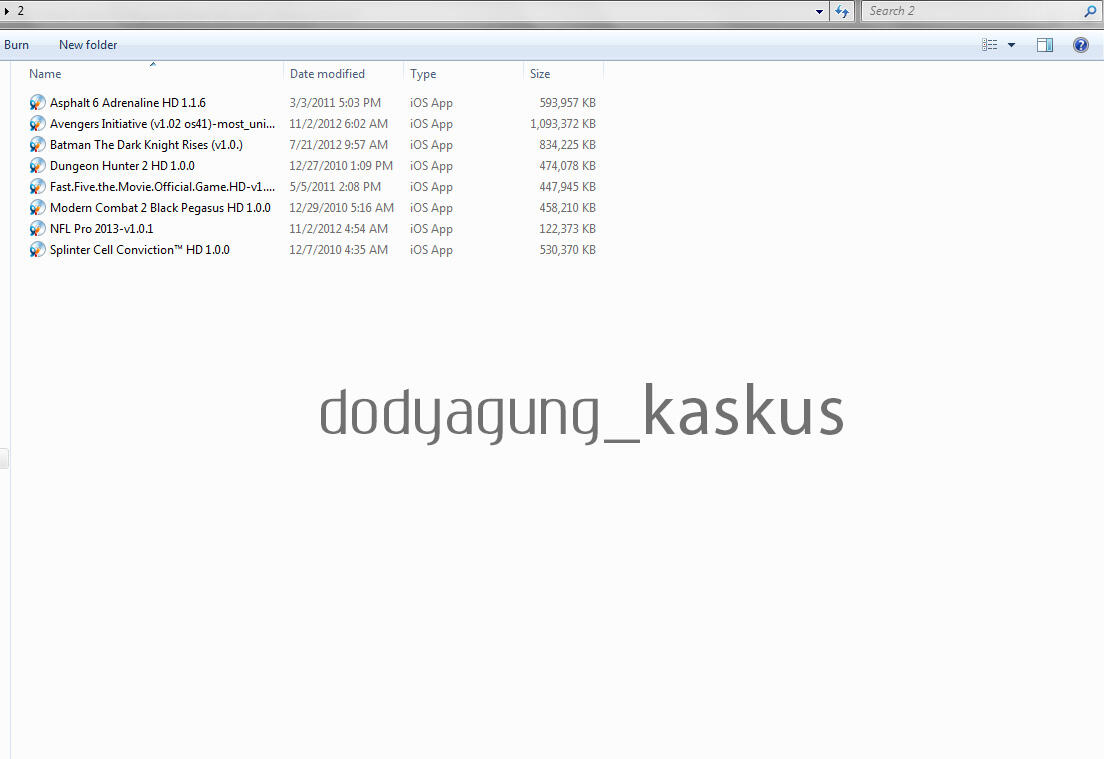Image resolution: width=1104 pixels, height=759 pixels.
Task: Select Asphalt 6 Adrenaline HD 1.1.6
Action: (x=127, y=103)
